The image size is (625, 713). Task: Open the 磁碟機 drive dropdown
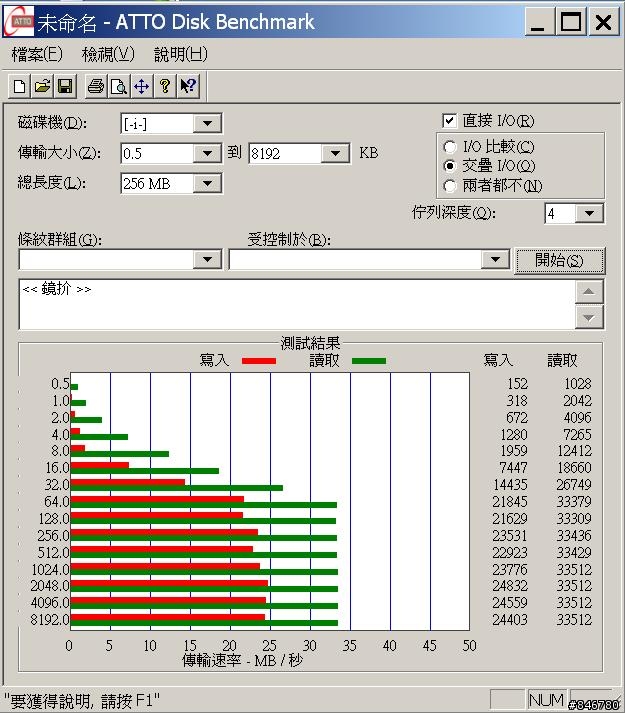[207, 124]
